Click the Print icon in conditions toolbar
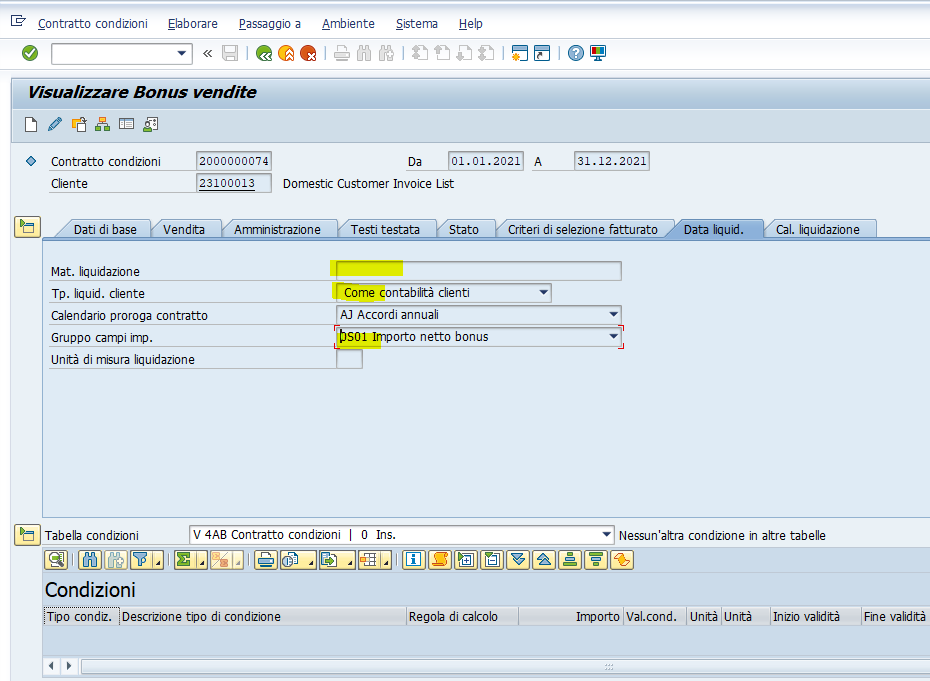The image size is (930, 681). pos(266,560)
